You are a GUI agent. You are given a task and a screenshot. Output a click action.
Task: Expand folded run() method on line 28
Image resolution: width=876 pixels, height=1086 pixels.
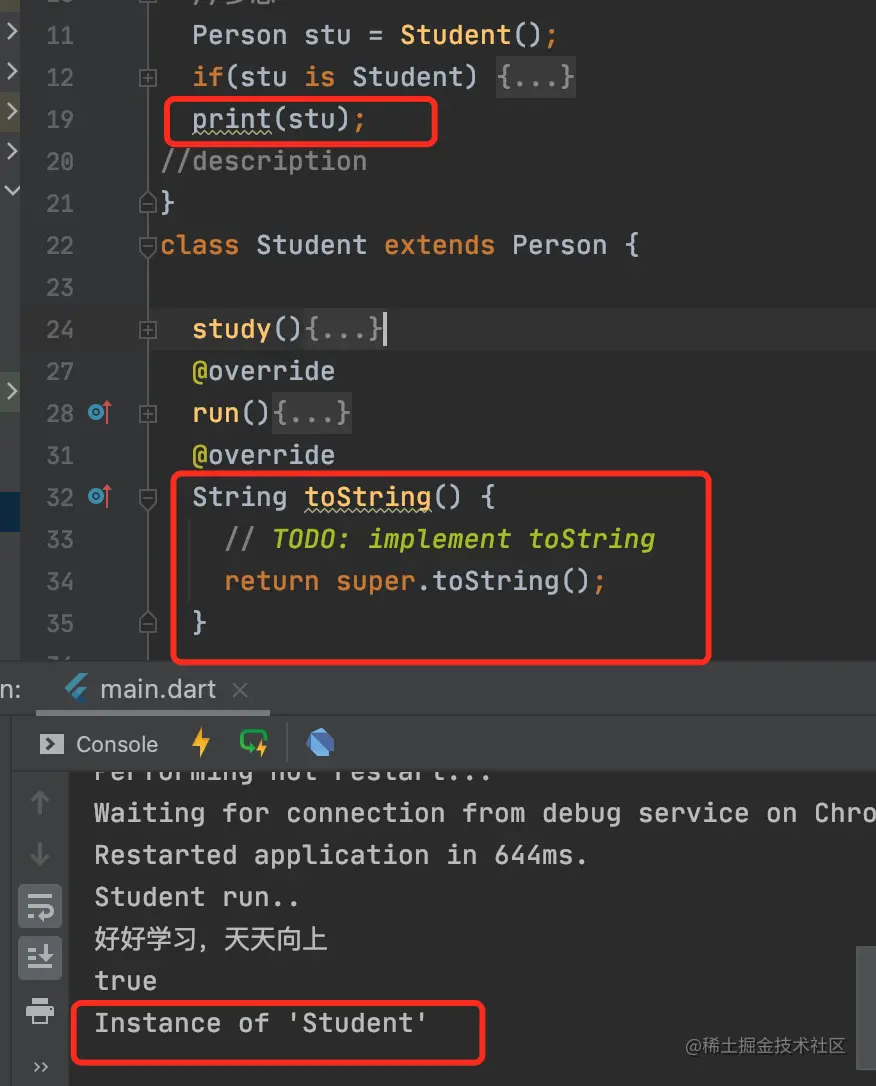pos(148,414)
